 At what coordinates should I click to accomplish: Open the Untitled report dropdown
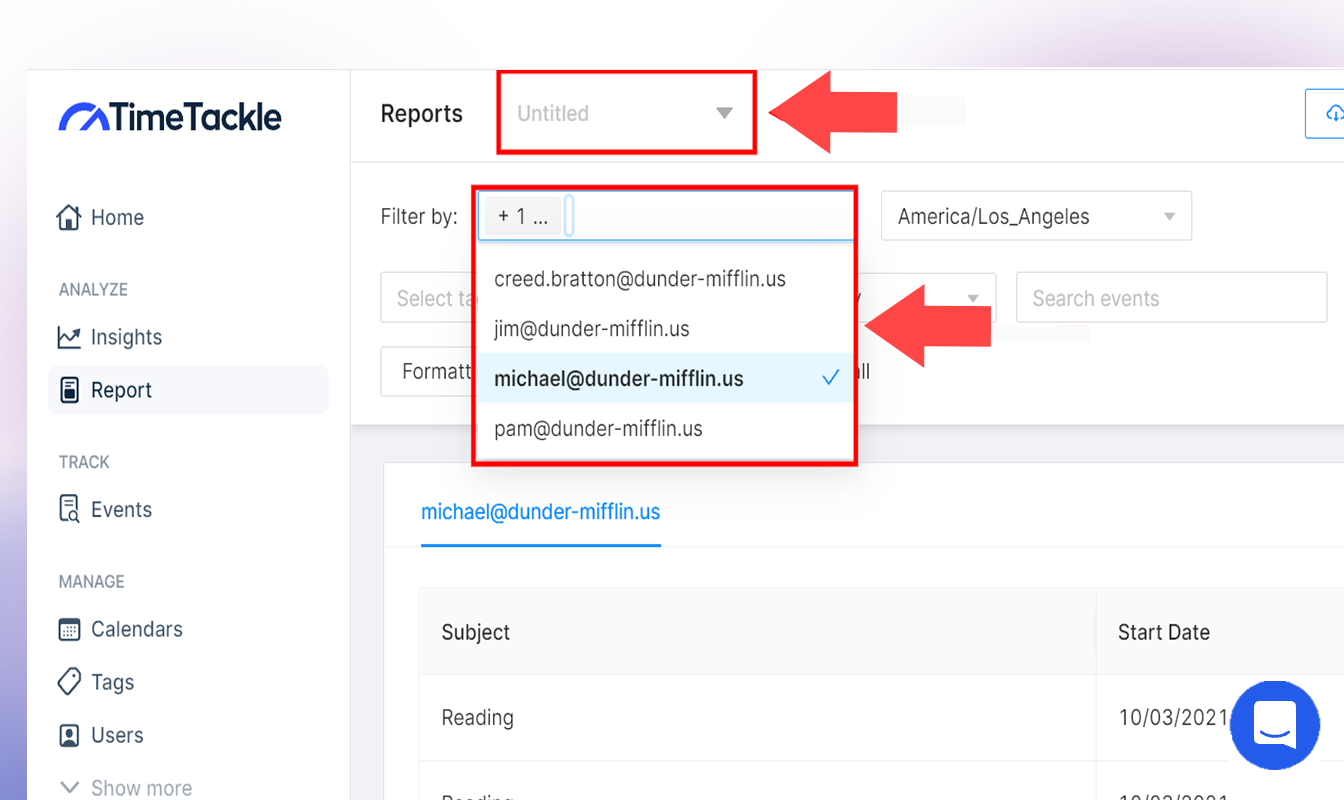coord(626,113)
